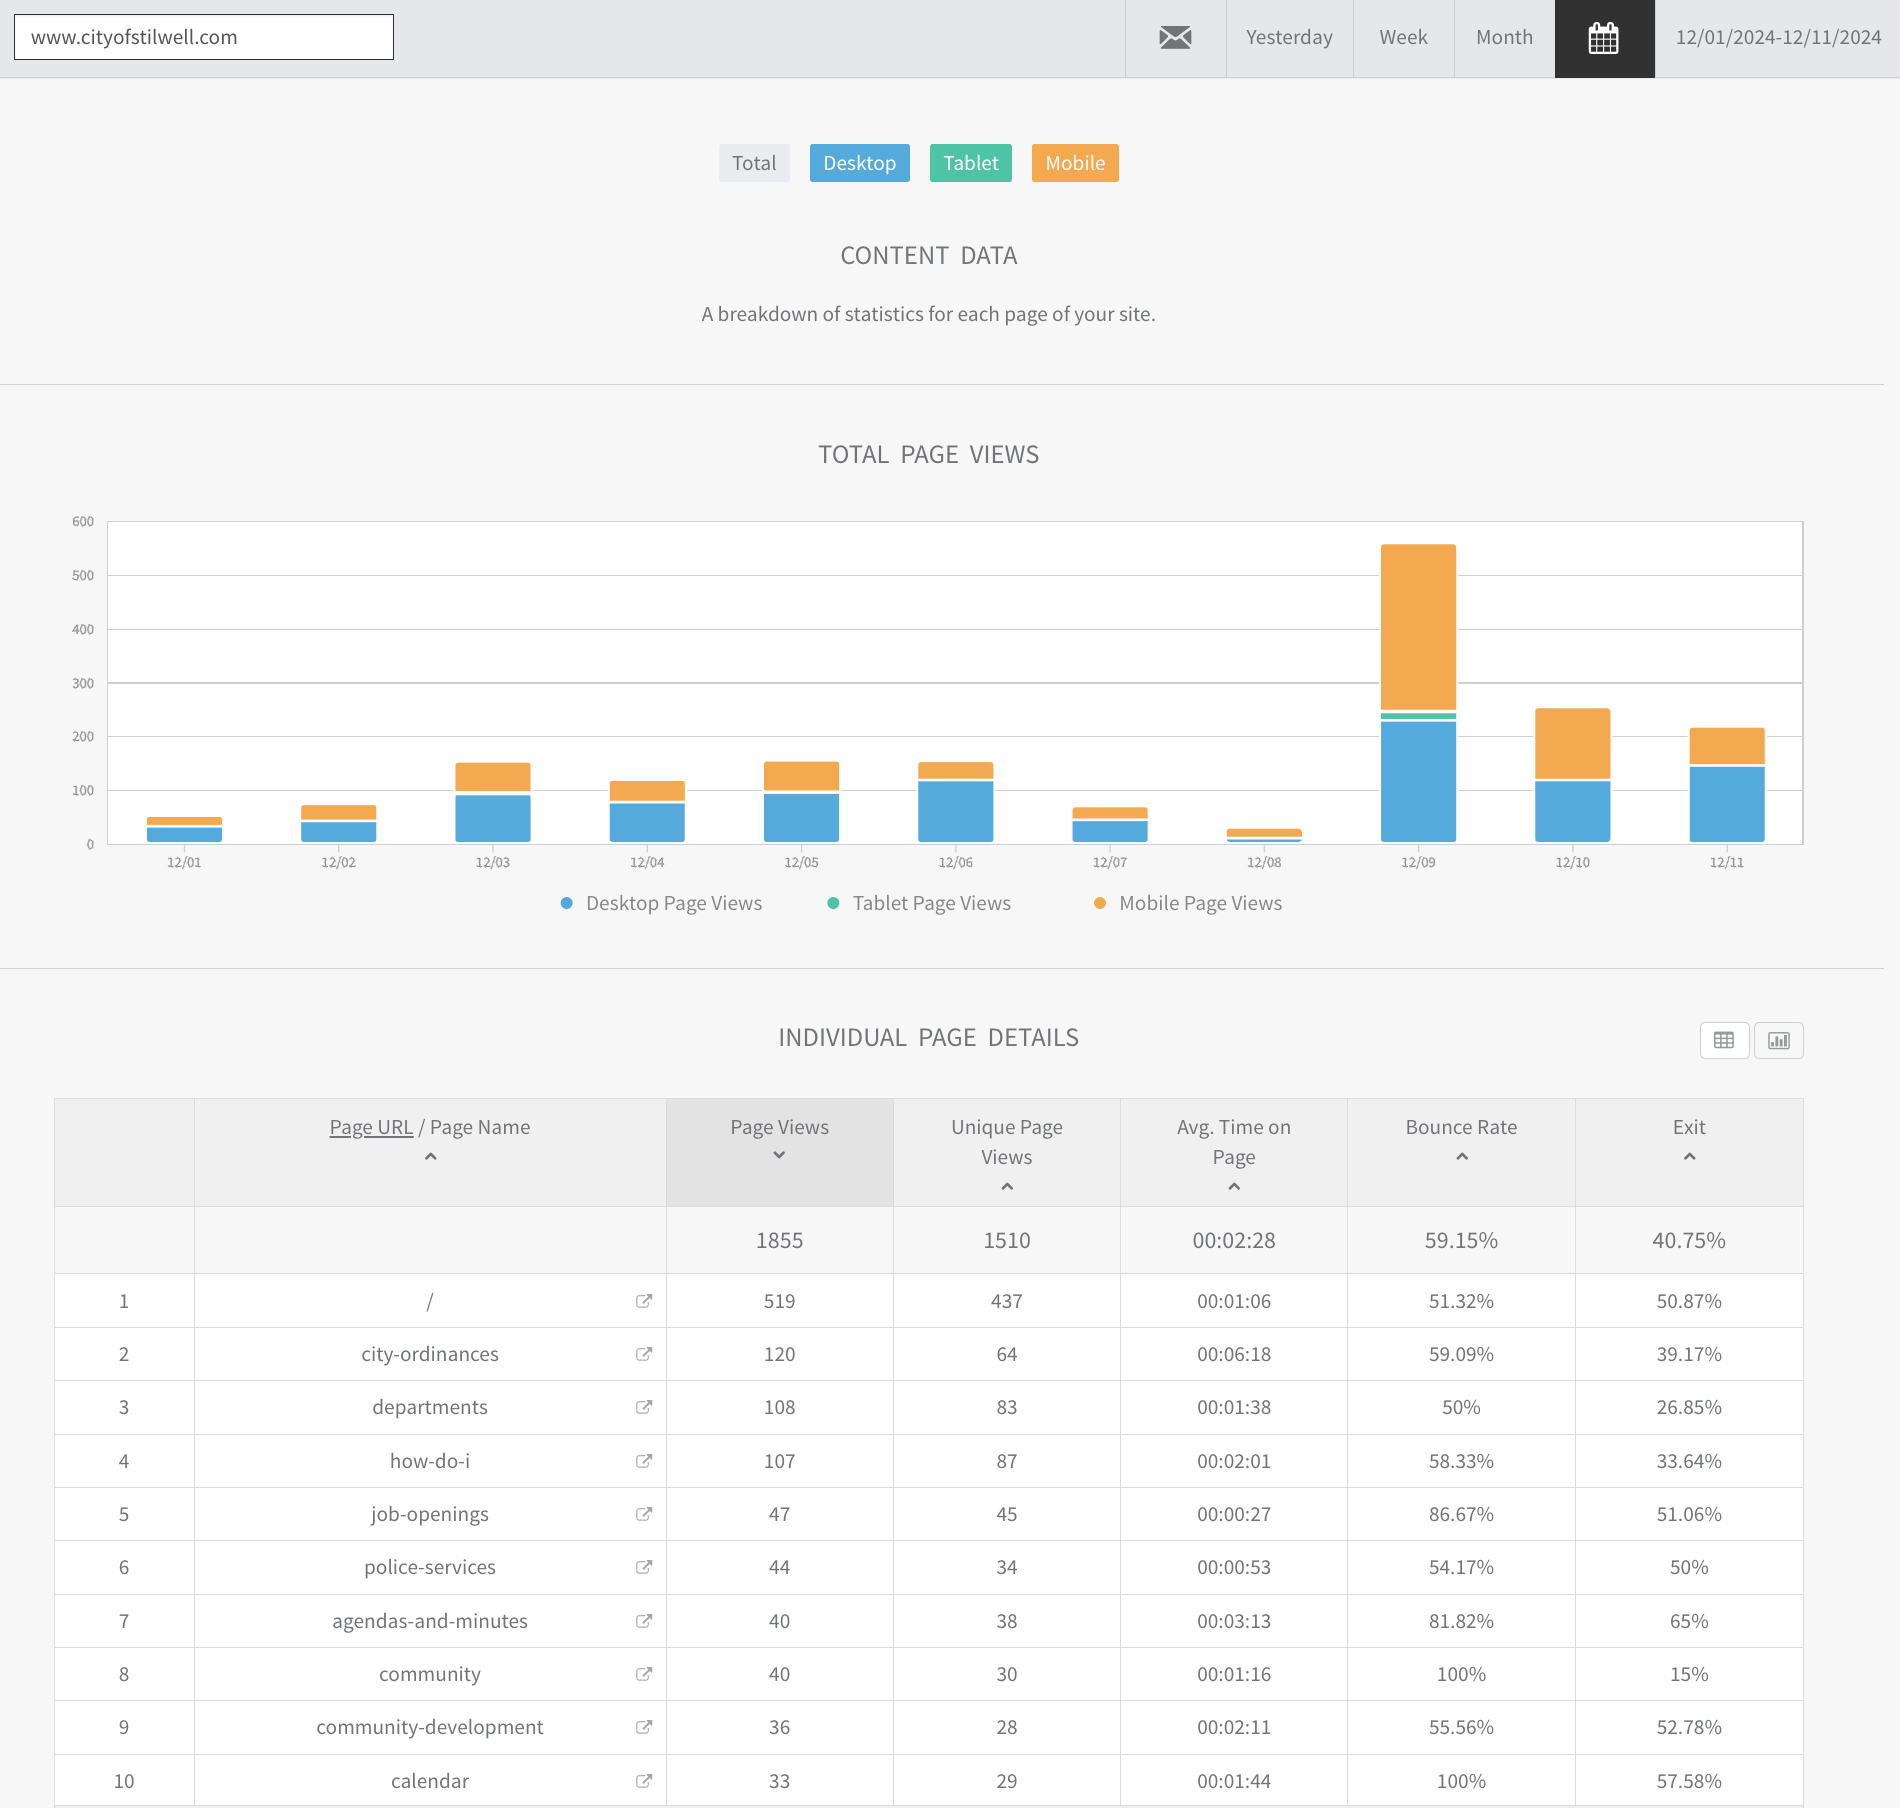This screenshot has height=1808, width=1900.
Task: Toggle the Tablet device filter
Action: click(970, 163)
